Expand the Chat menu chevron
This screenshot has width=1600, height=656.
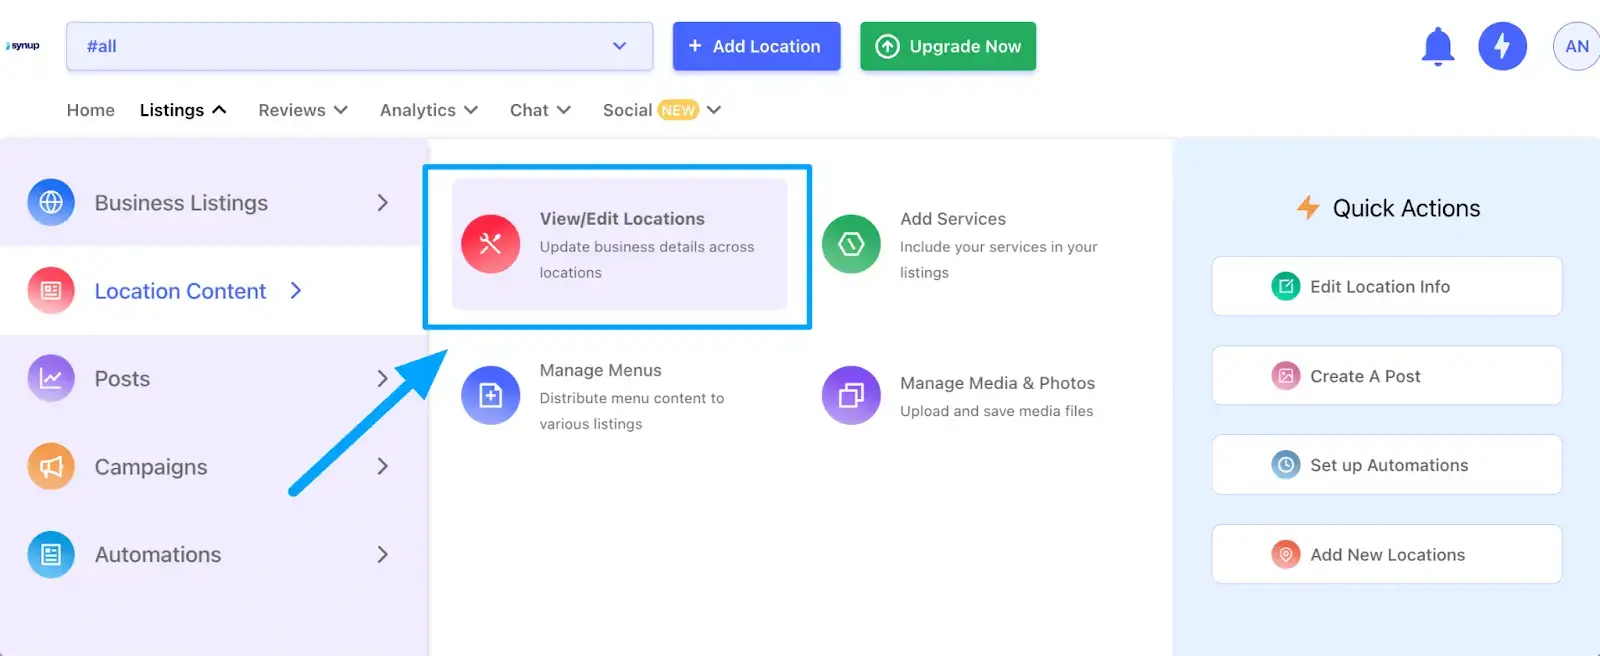564,110
